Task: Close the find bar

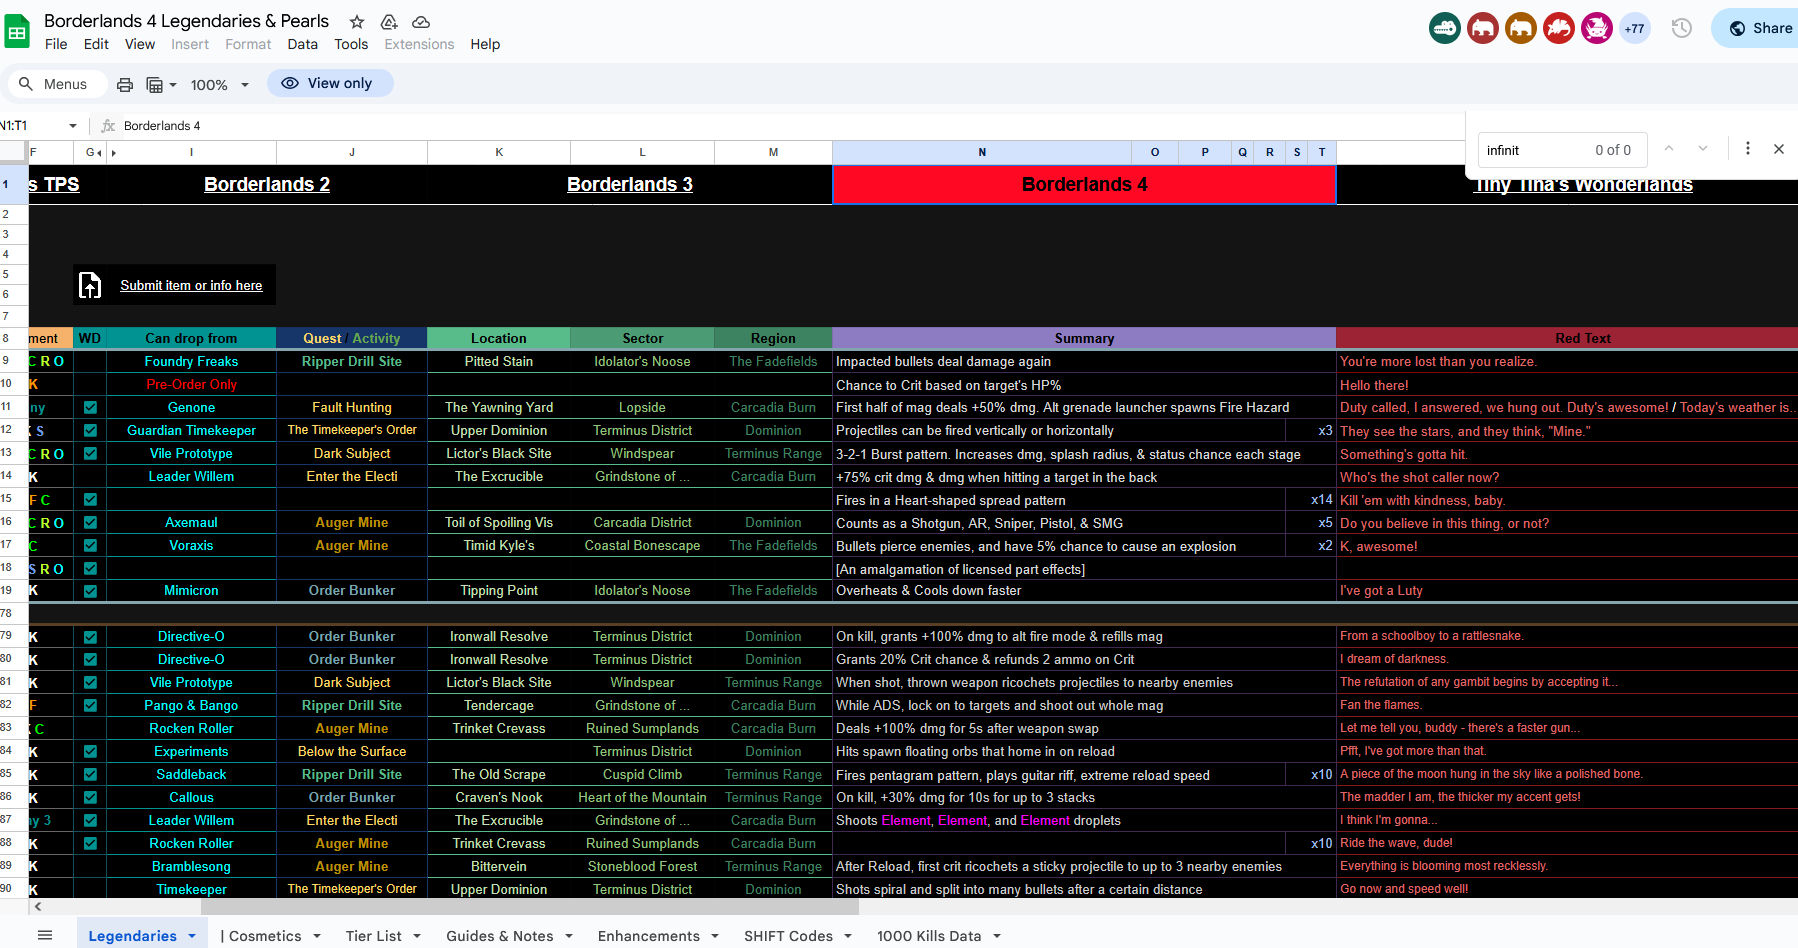Action: (x=1779, y=149)
